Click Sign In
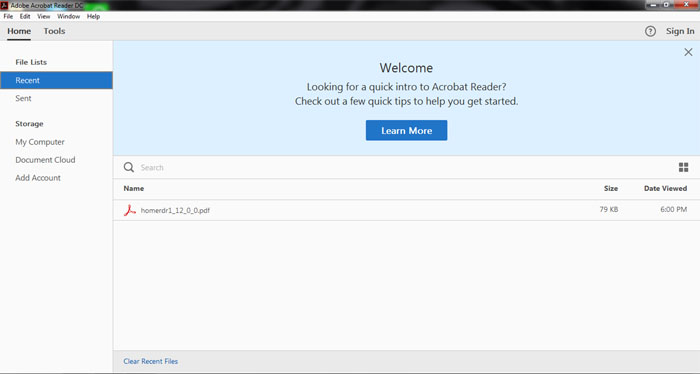This screenshot has height=374, width=700. pyautogui.click(x=680, y=31)
